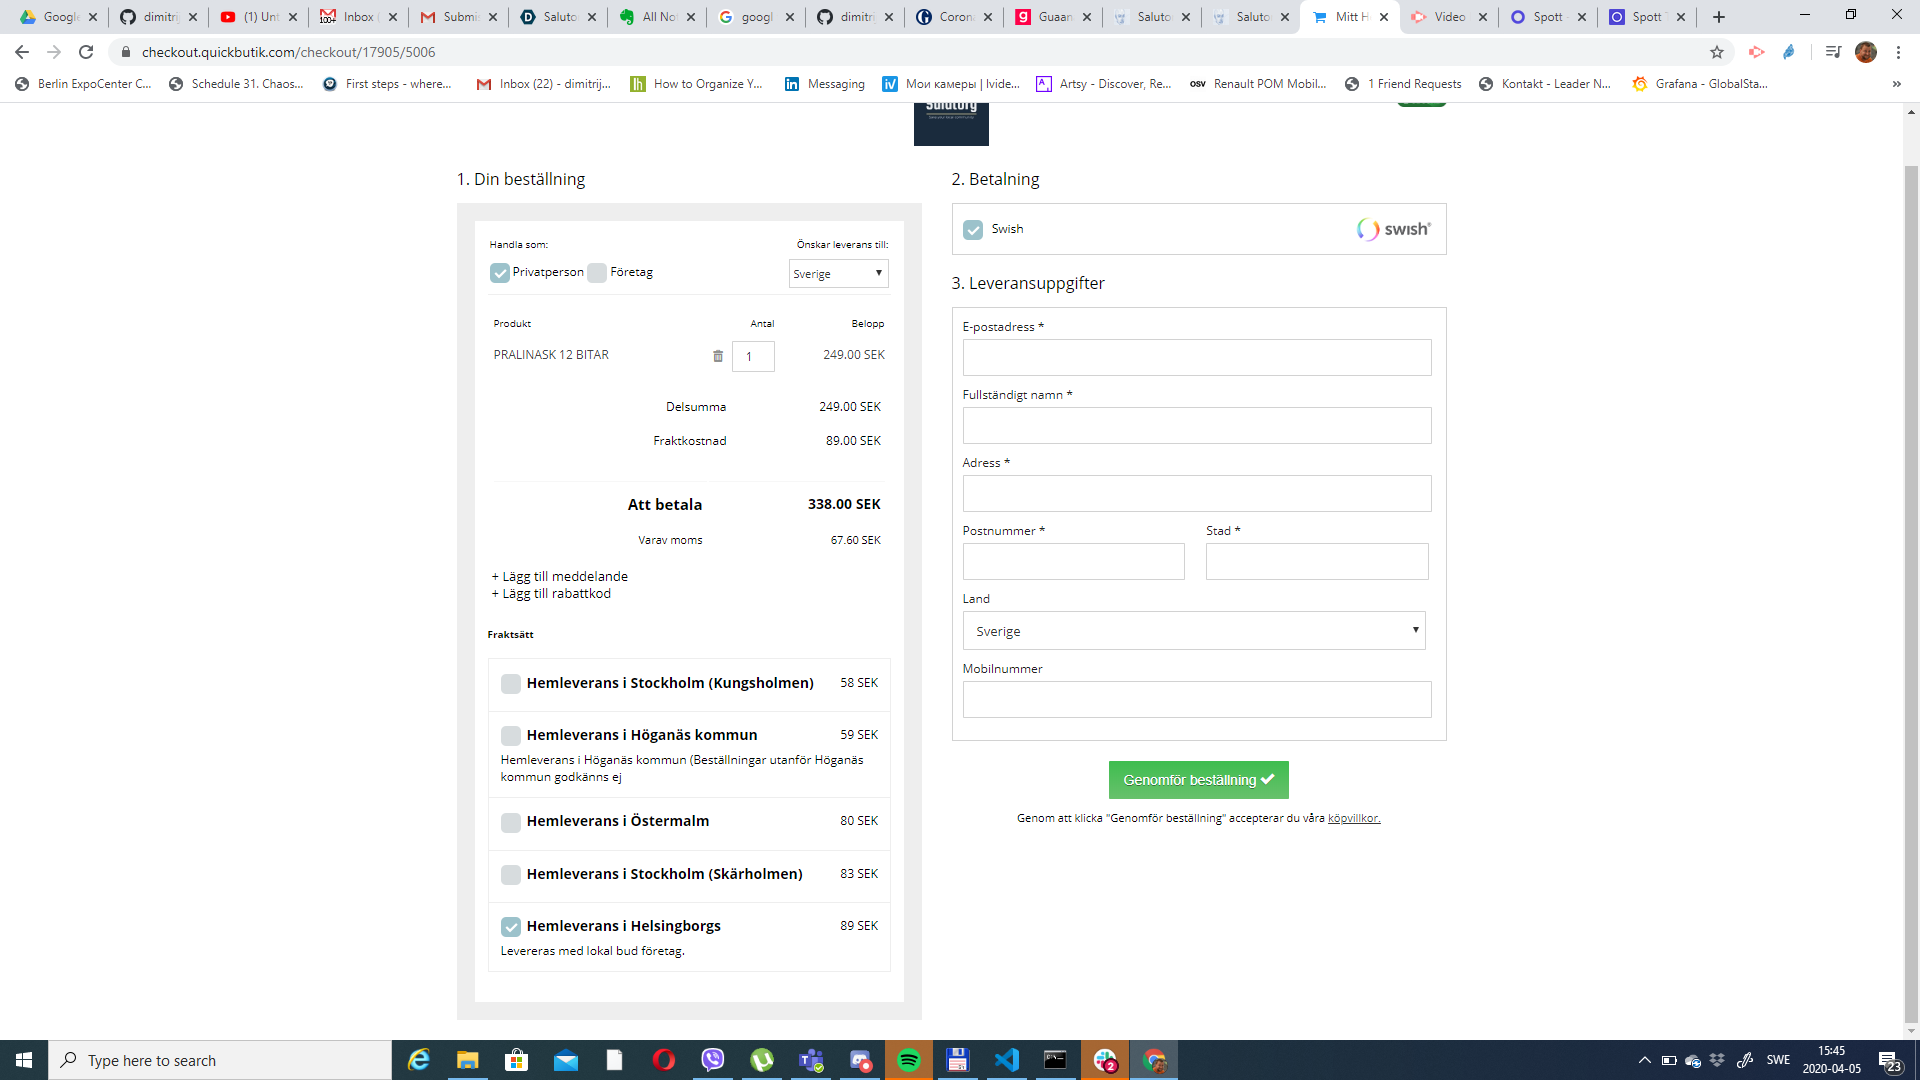Reload the checkout page
1920x1080 pixels.
click(86, 52)
